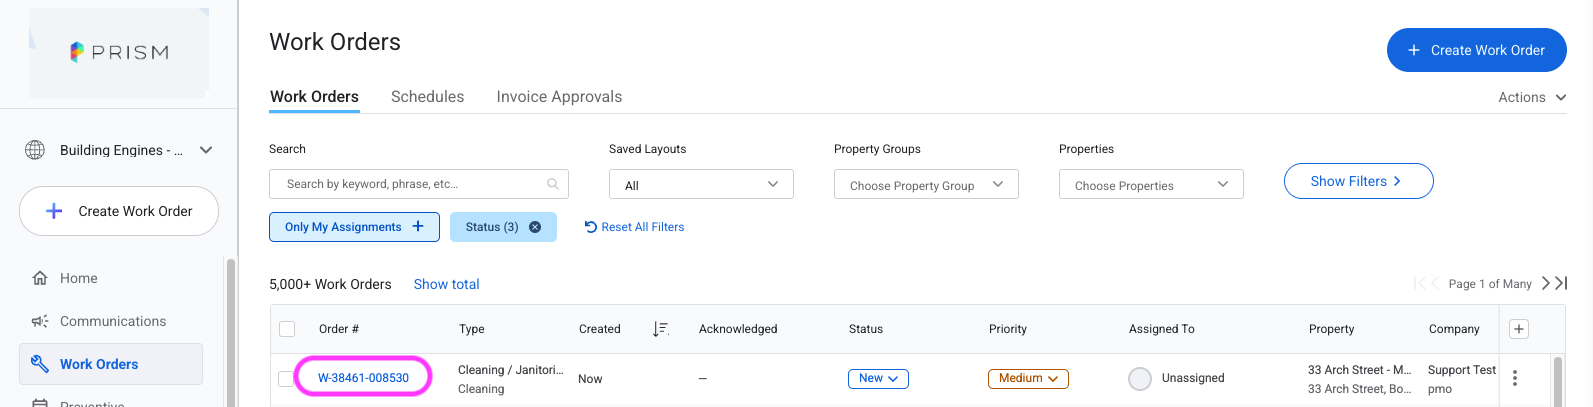1593x407 pixels.
Task: Click the blue Create Work Order button
Action: click(1476, 50)
